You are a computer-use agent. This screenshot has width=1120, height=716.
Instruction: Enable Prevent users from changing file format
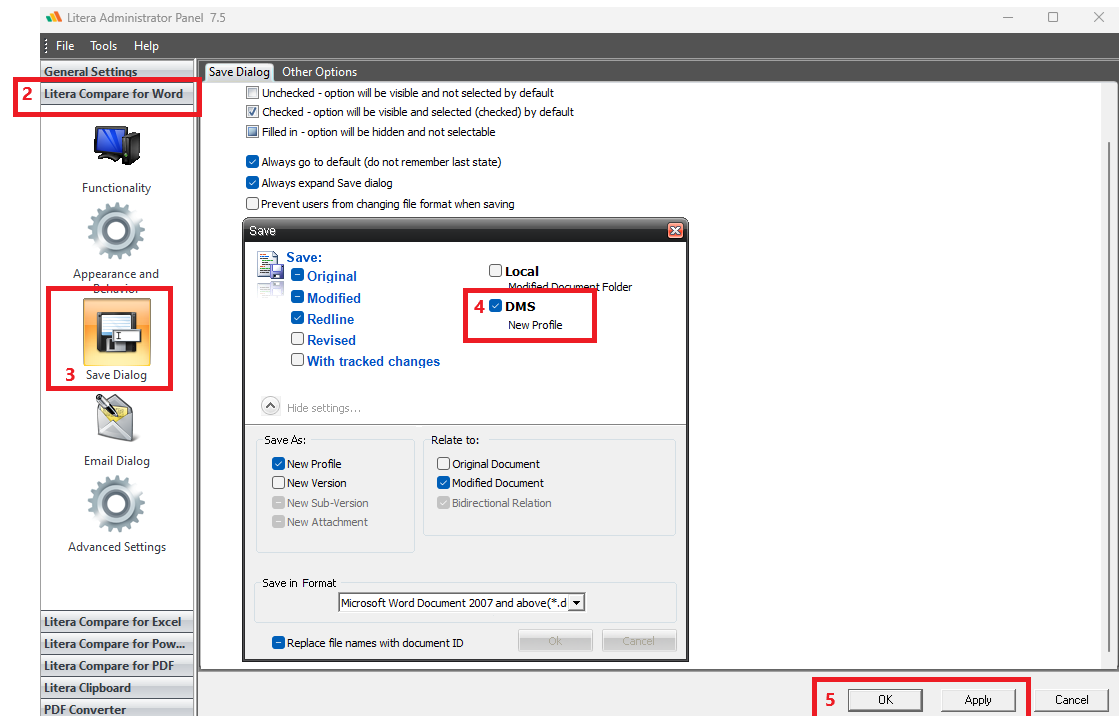tap(252, 204)
